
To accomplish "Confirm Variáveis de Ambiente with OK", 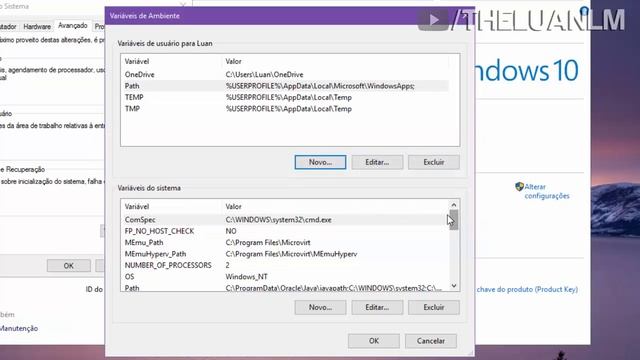I will tap(374, 341).
